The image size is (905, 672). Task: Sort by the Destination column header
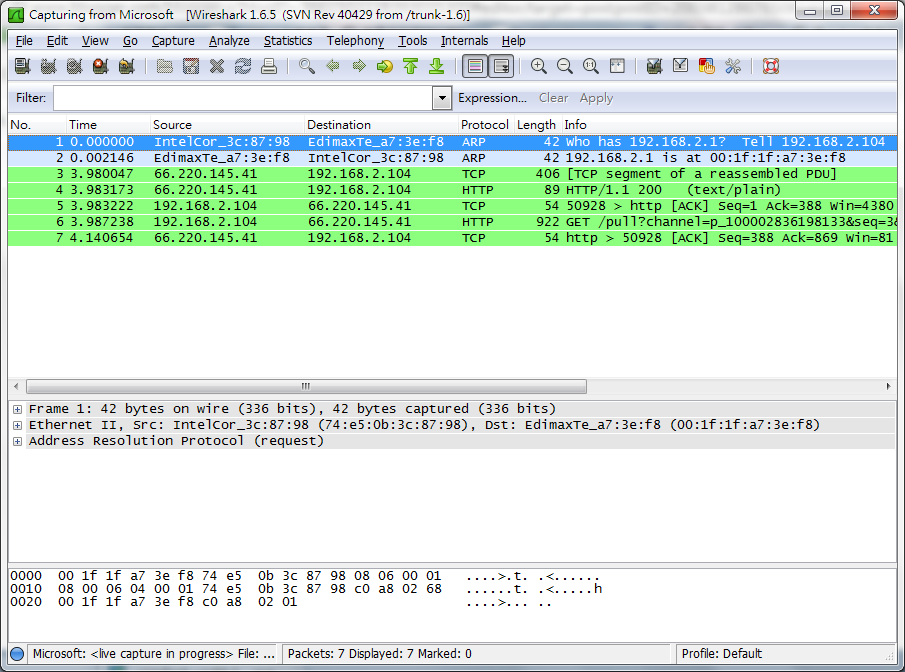[x=381, y=125]
